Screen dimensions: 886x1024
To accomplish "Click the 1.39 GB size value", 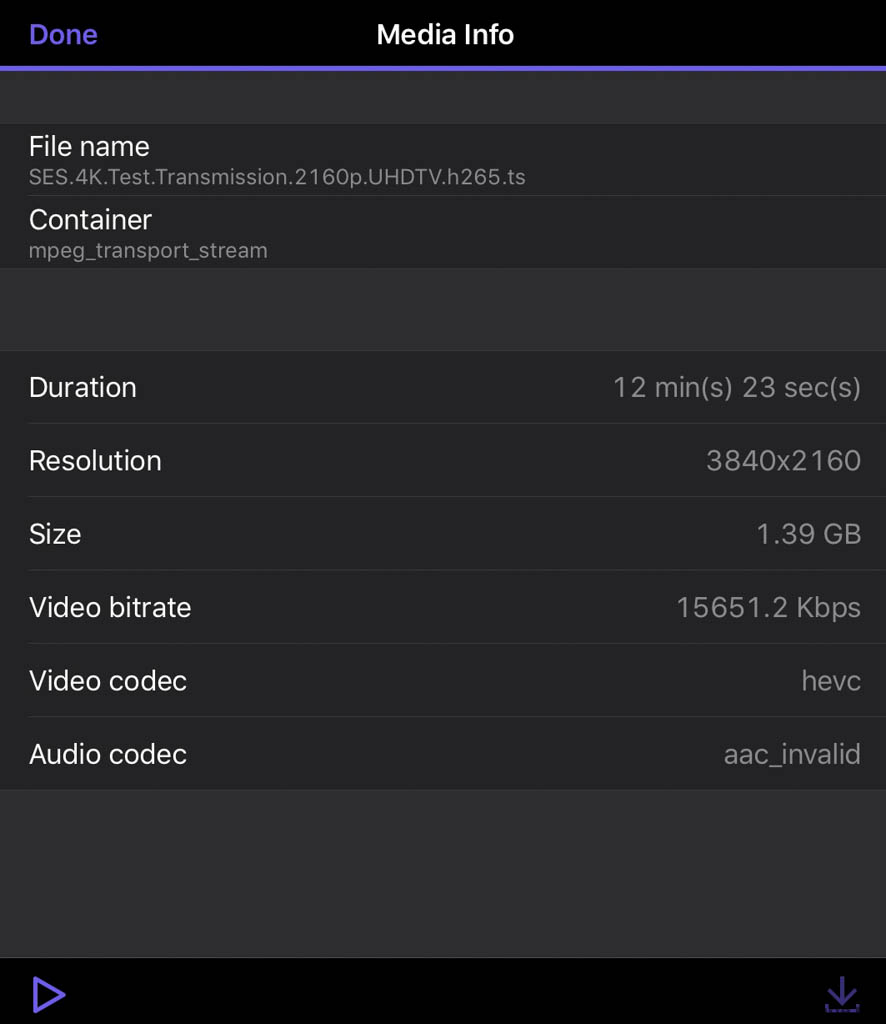I will tap(808, 534).
